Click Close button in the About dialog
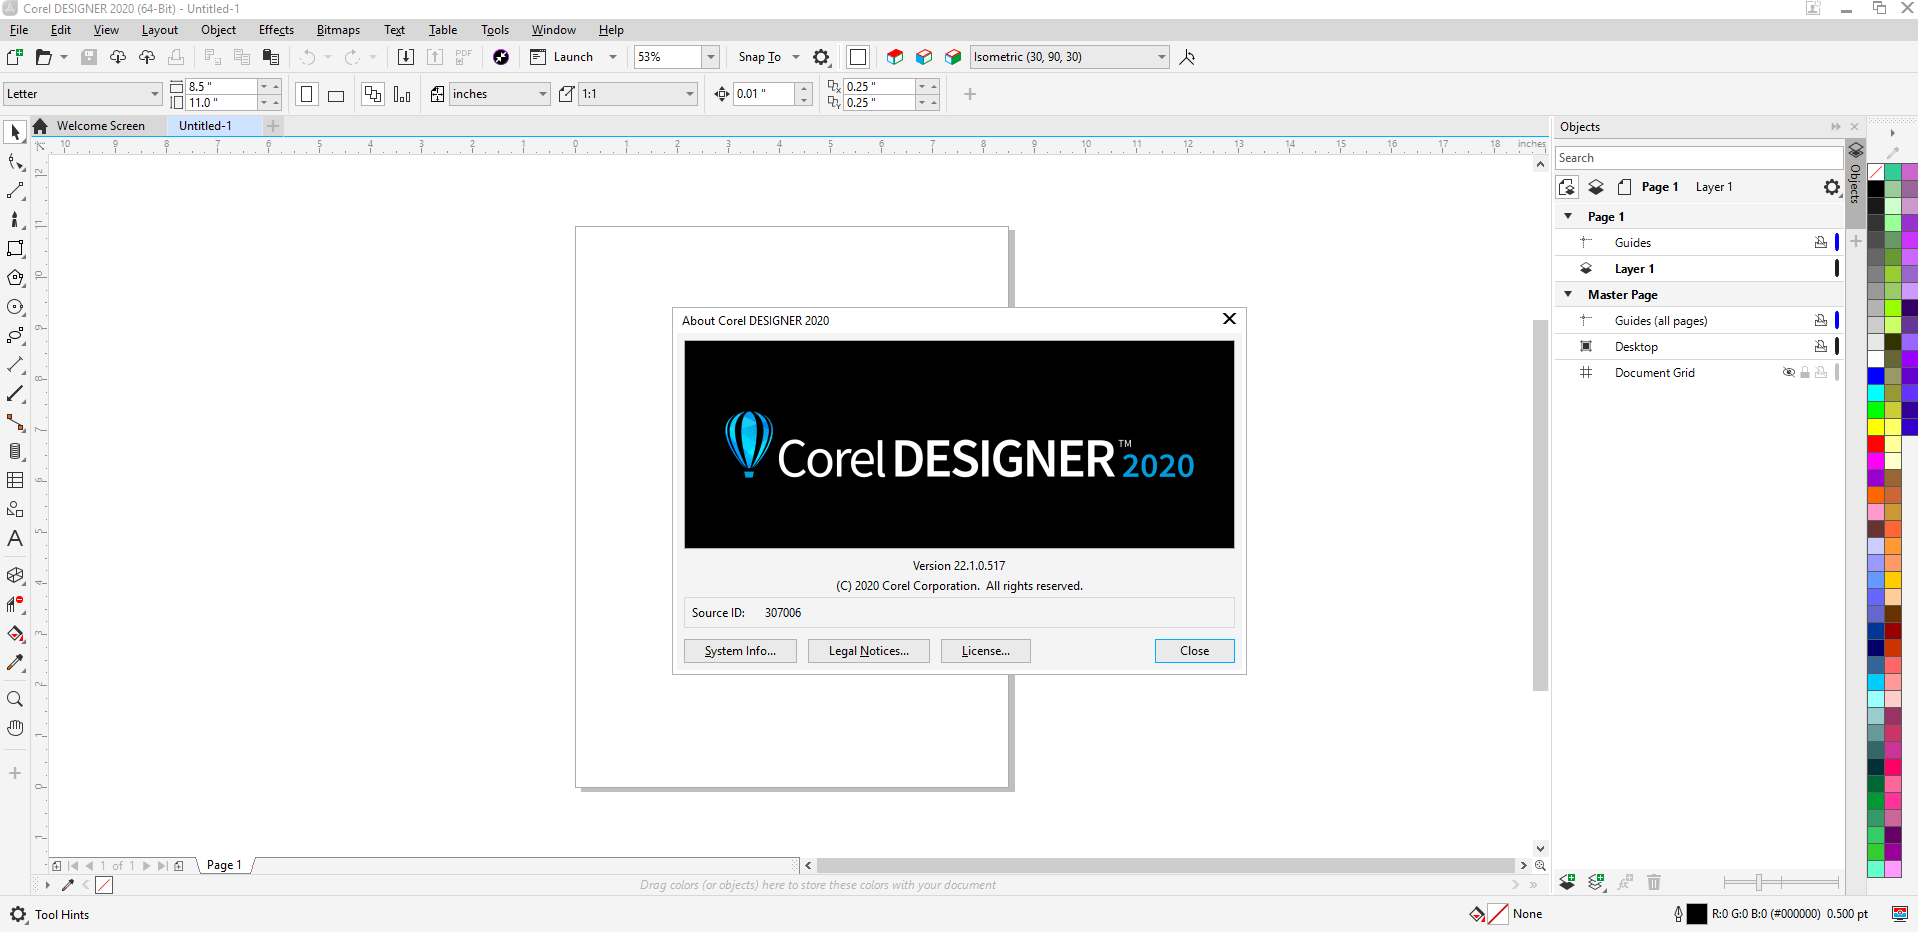1918x932 pixels. click(1195, 651)
